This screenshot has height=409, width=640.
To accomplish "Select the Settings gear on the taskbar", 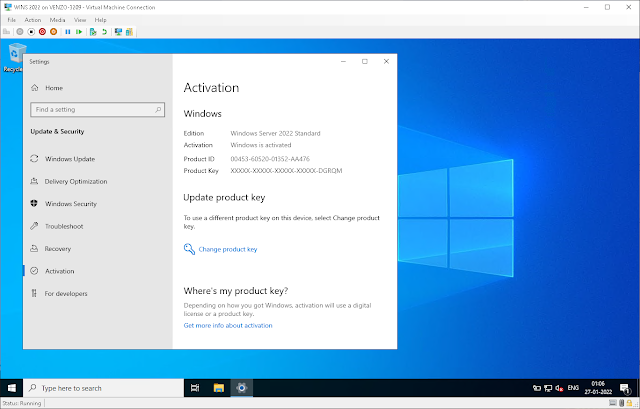I will point(242,388).
